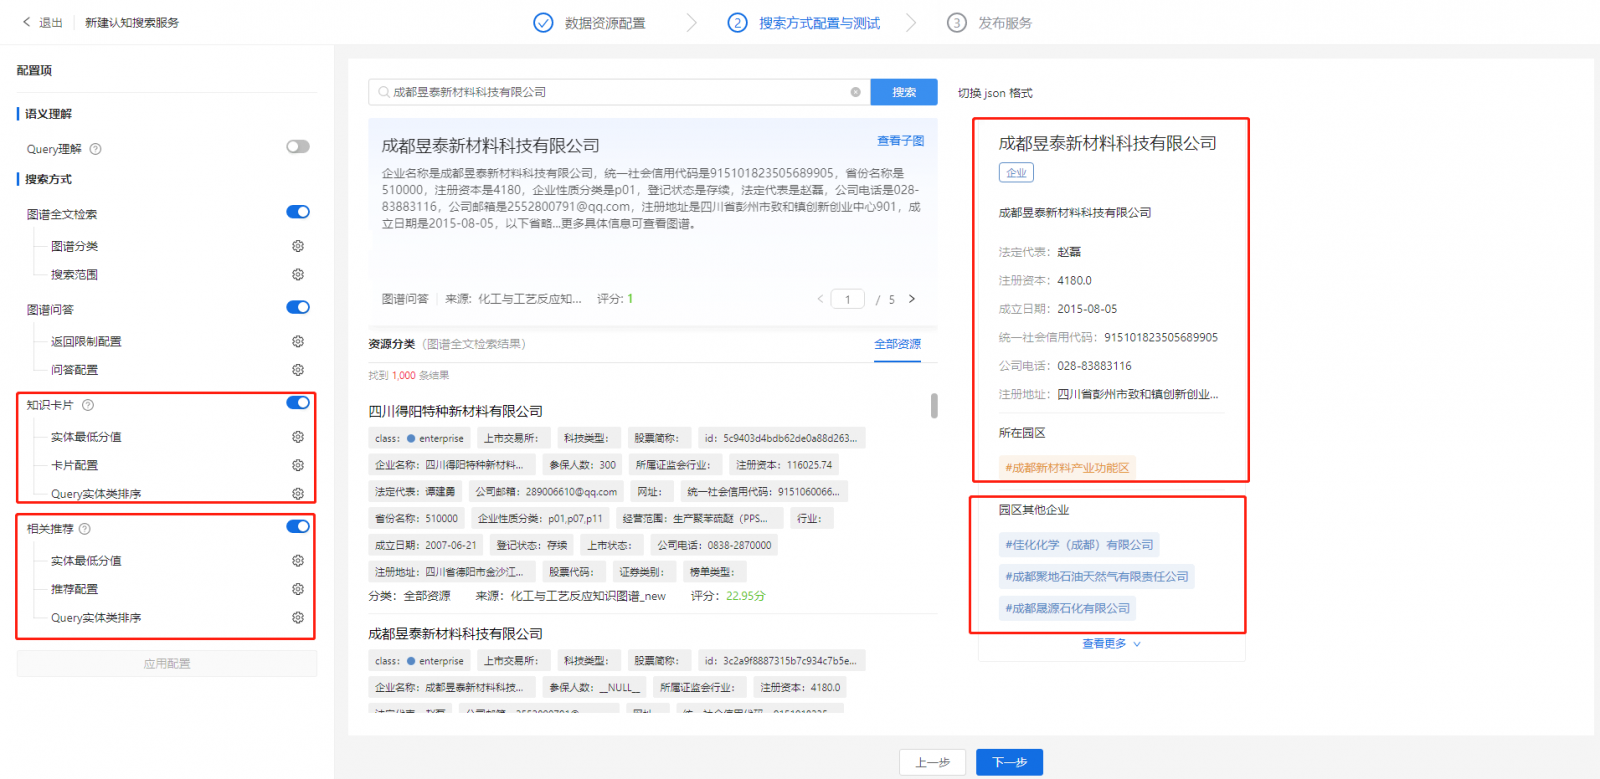
Task: Click the 企业 tag on knowledge card
Action: 1016,173
